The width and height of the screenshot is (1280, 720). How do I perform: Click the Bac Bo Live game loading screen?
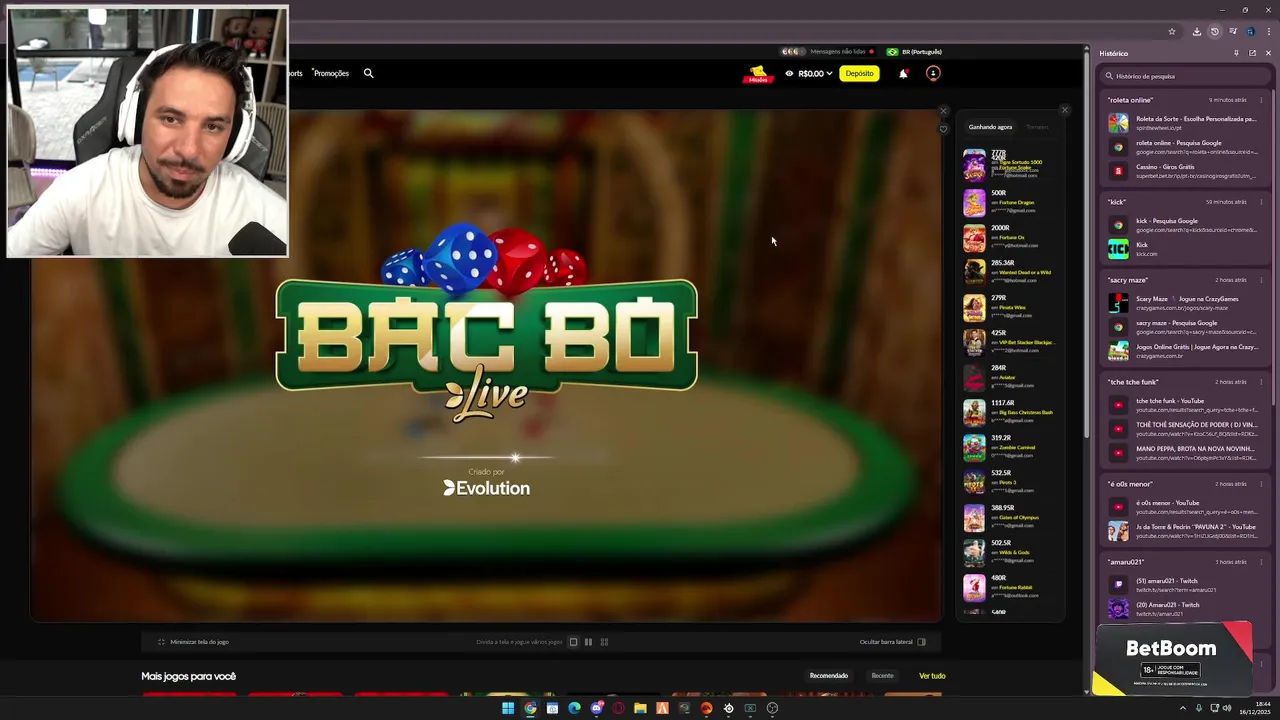pyautogui.click(x=486, y=366)
